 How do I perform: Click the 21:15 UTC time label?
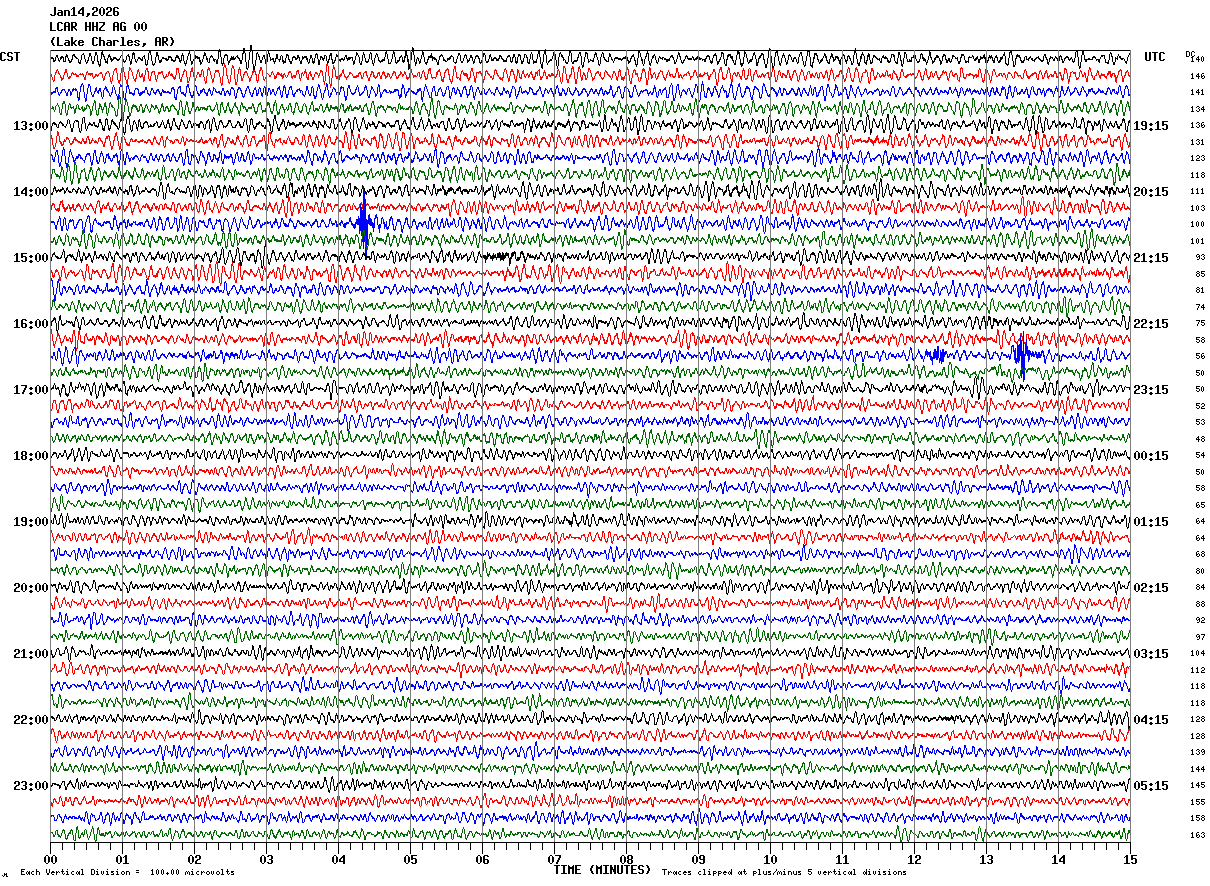point(1151,258)
